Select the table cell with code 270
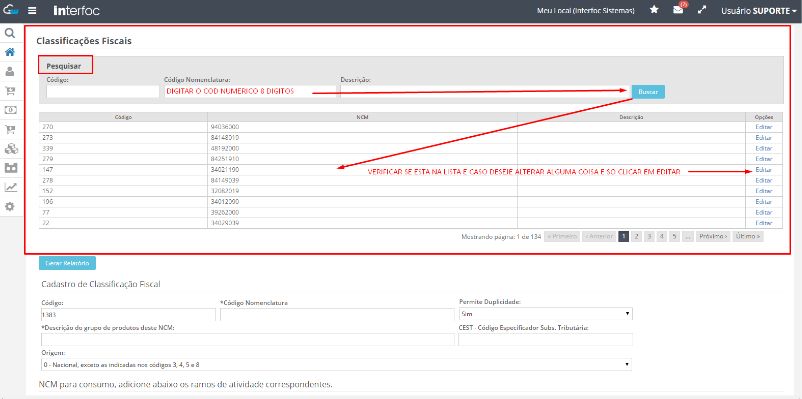This screenshot has width=802, height=399. tap(123, 127)
